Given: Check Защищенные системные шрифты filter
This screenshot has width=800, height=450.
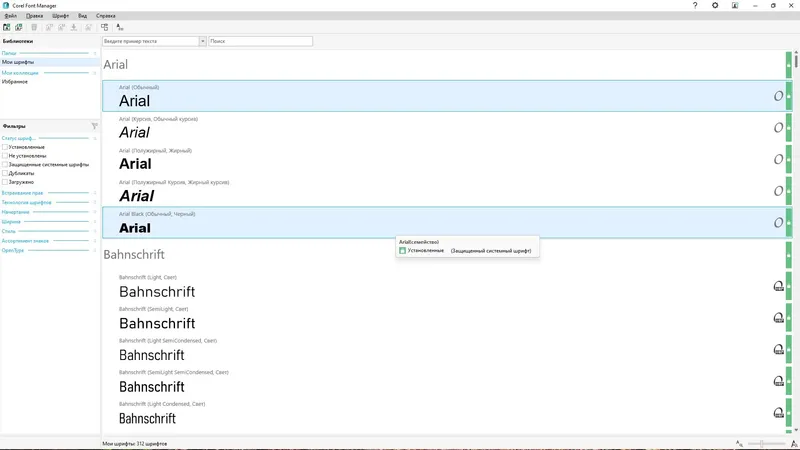Looking at the screenshot, I should pos(5,164).
